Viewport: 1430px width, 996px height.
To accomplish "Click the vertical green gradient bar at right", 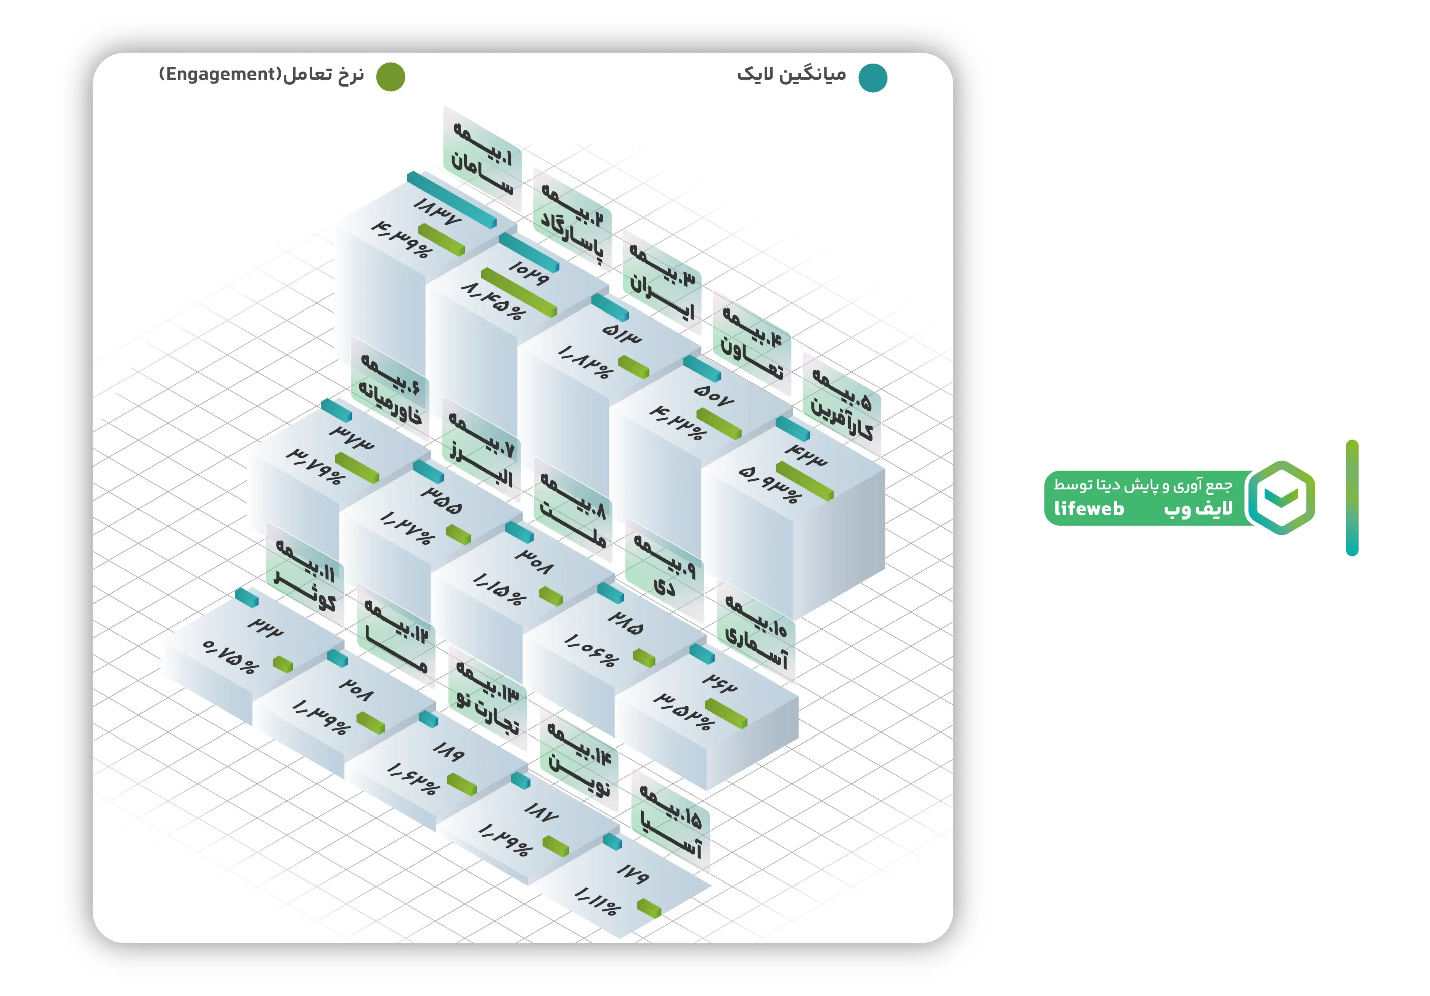I will coord(1352,497).
